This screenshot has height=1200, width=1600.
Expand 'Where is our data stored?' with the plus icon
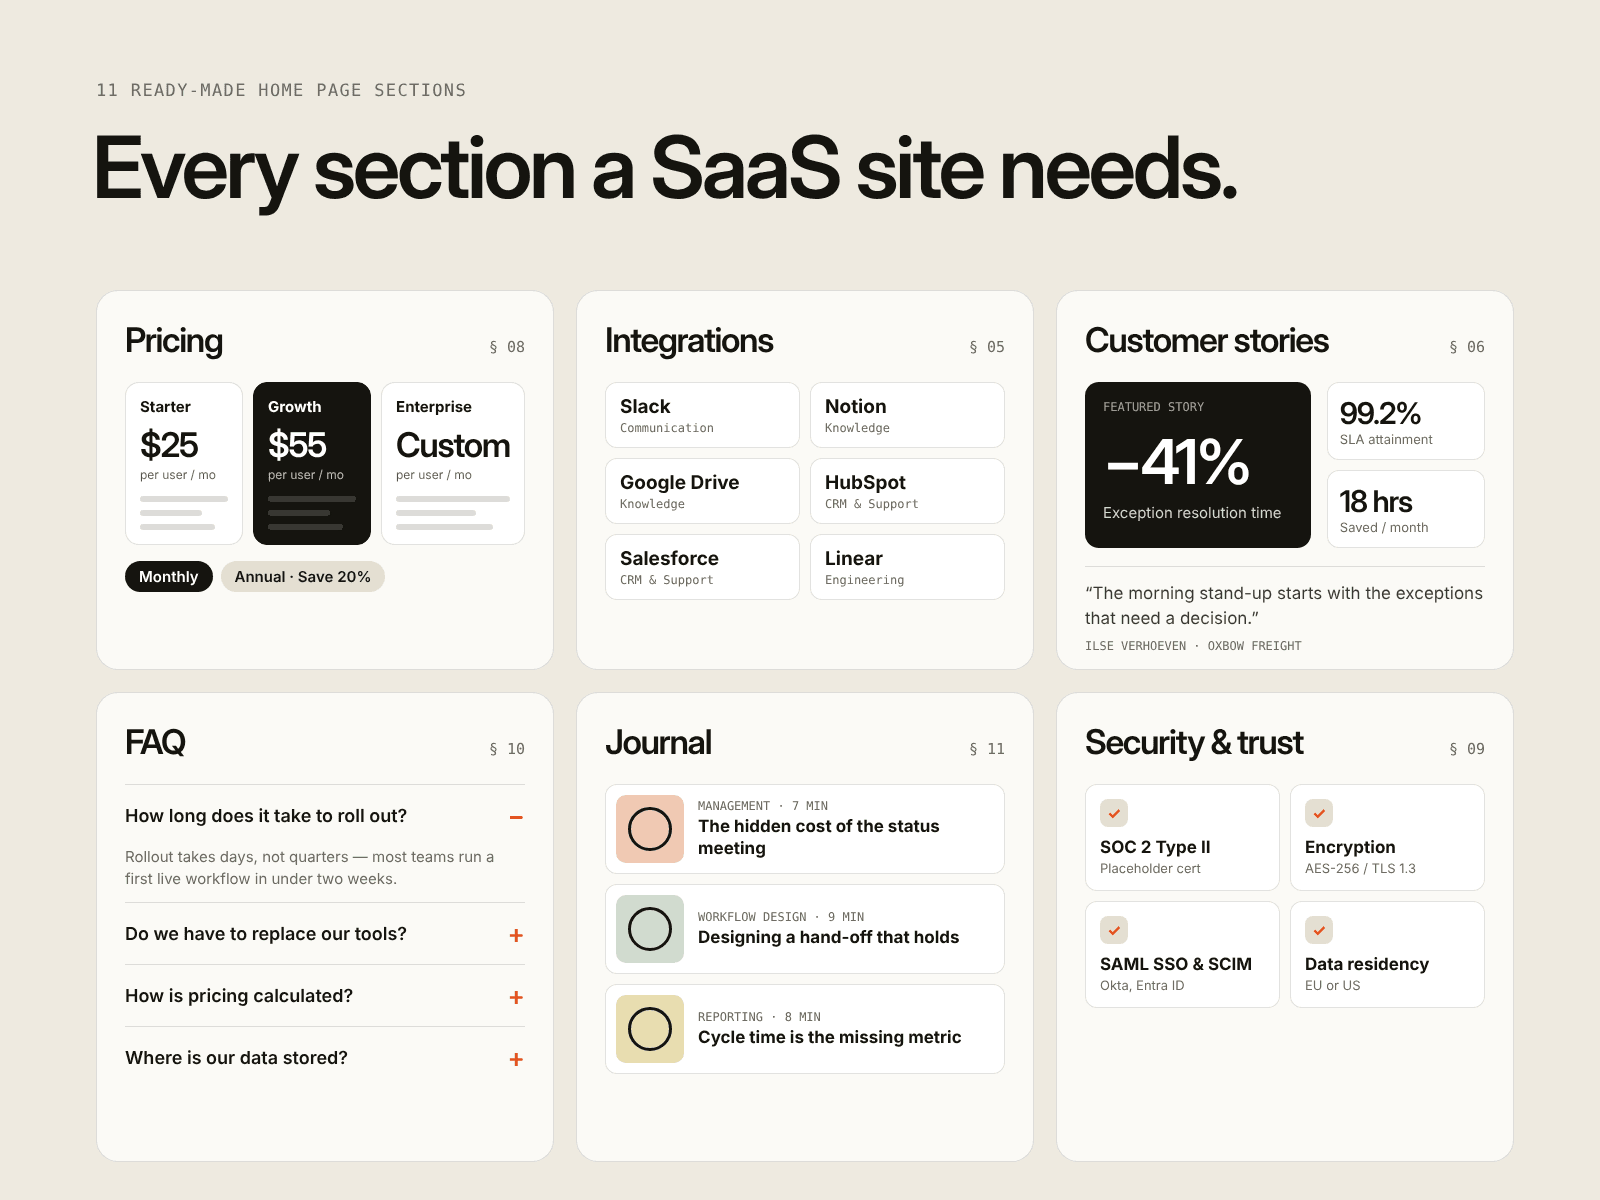(516, 1059)
